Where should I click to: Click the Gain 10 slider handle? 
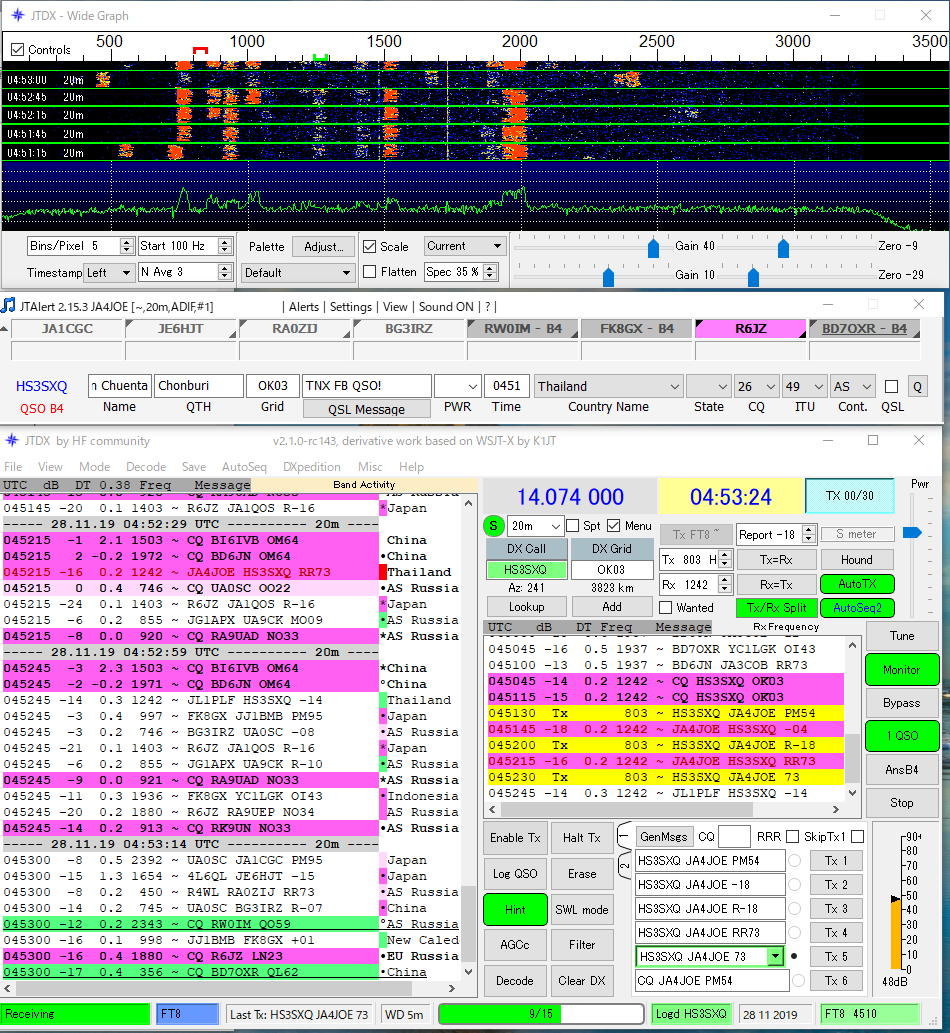[609, 277]
